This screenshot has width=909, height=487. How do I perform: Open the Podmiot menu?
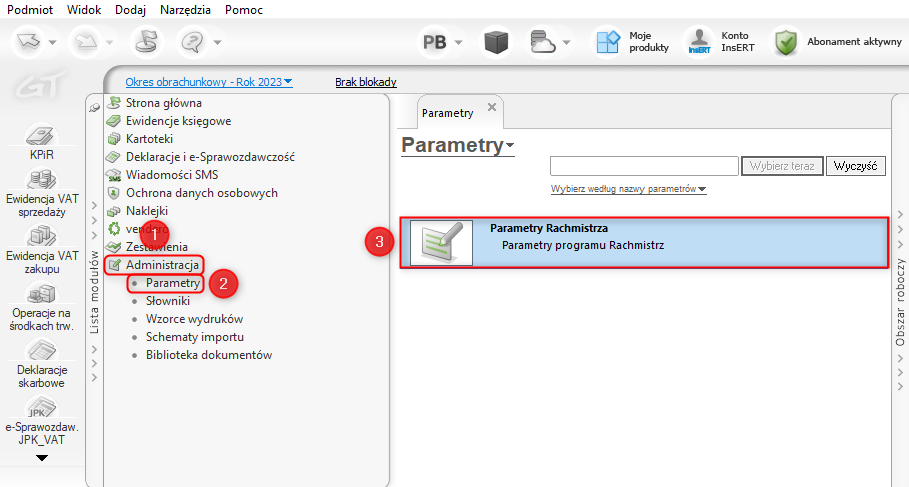31,8
